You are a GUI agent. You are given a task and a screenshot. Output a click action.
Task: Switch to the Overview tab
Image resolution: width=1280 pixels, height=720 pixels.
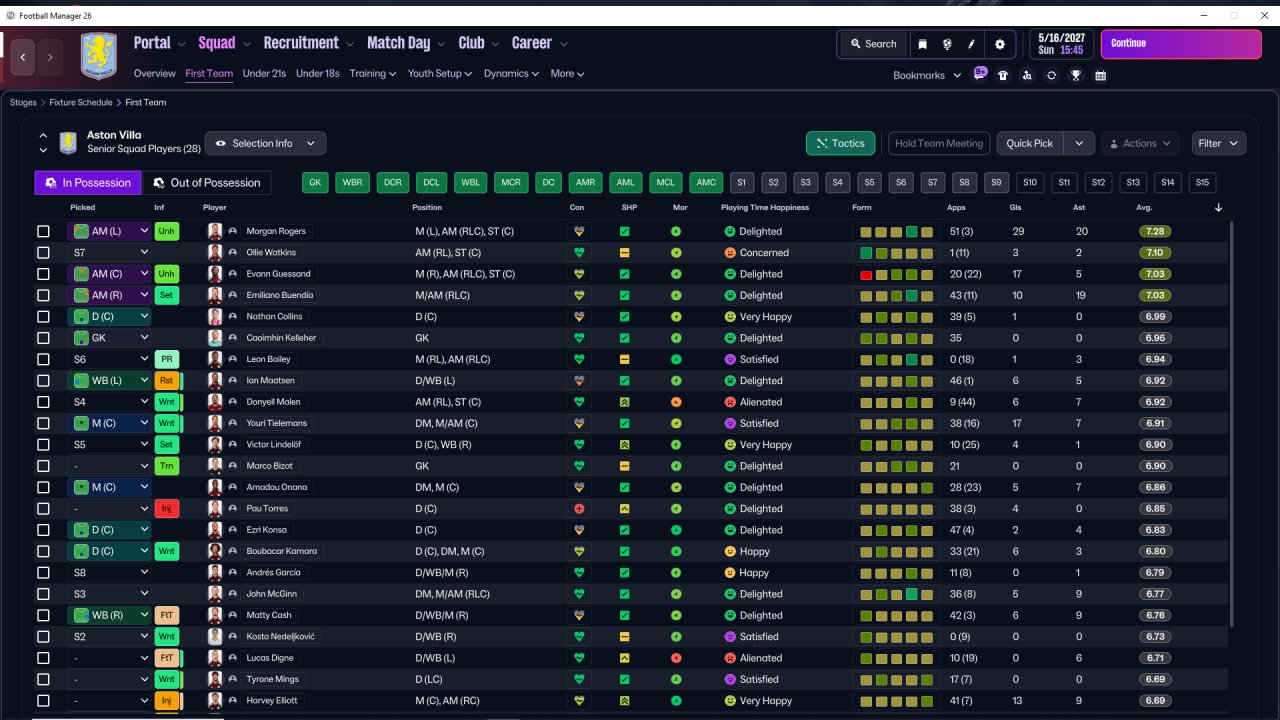(x=155, y=74)
